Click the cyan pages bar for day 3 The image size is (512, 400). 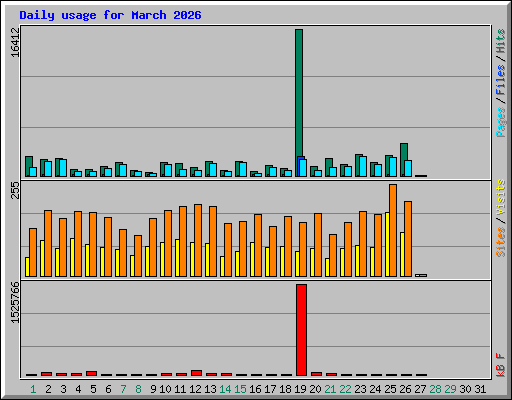[x=63, y=168]
